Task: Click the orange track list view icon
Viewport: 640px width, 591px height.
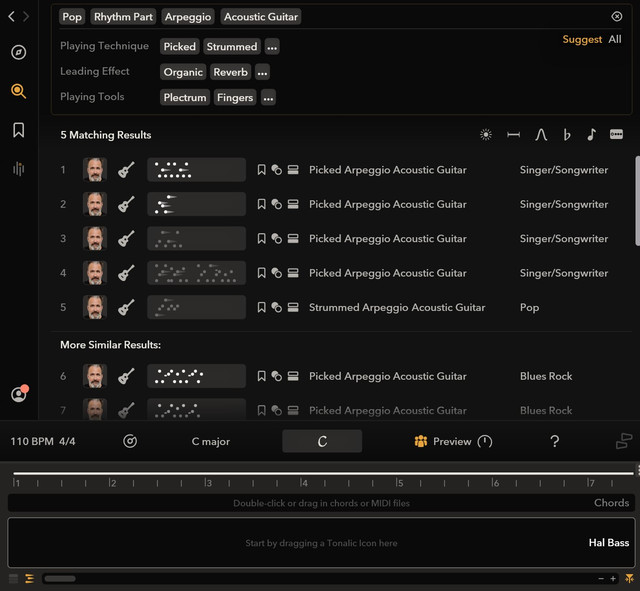Action: pos(29,578)
